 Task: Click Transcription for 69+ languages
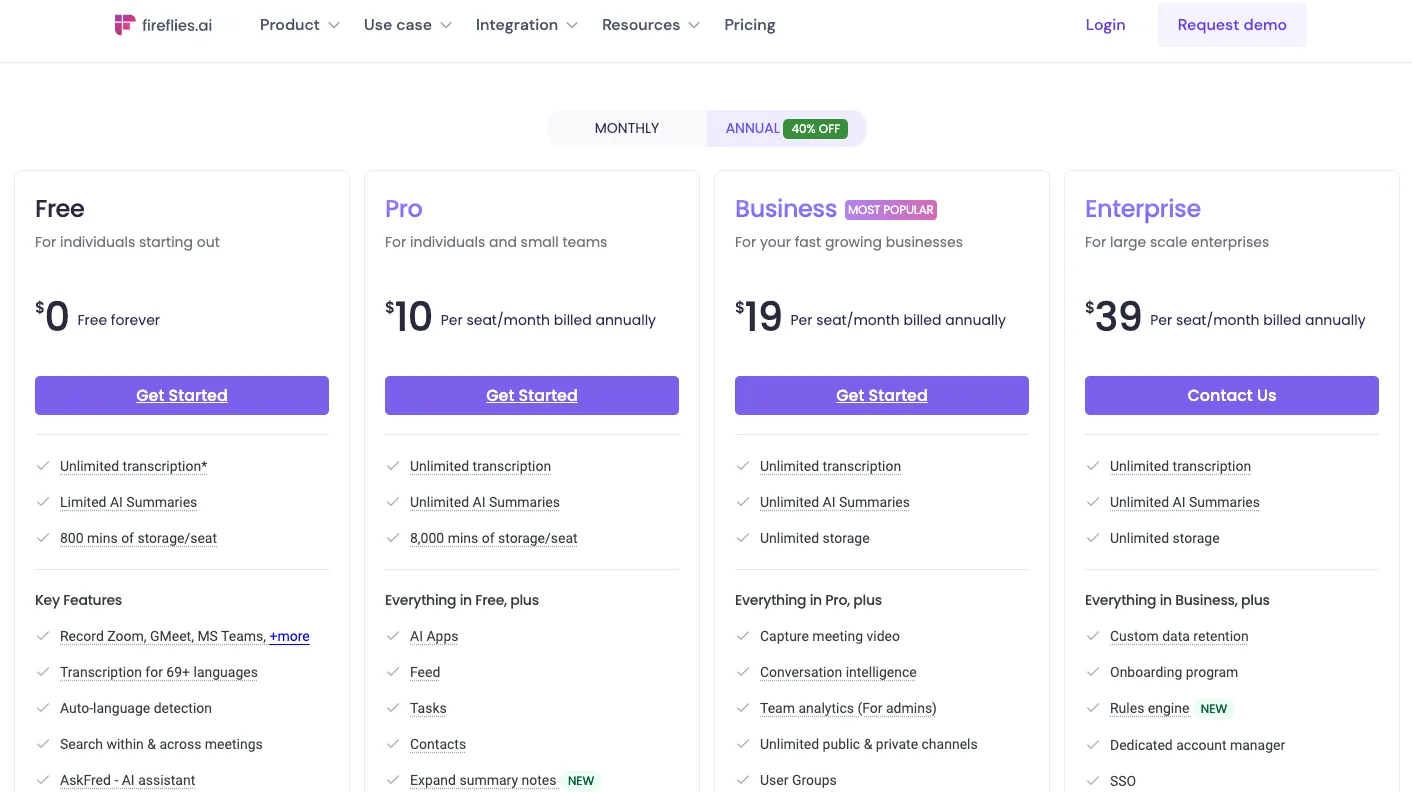(x=159, y=672)
